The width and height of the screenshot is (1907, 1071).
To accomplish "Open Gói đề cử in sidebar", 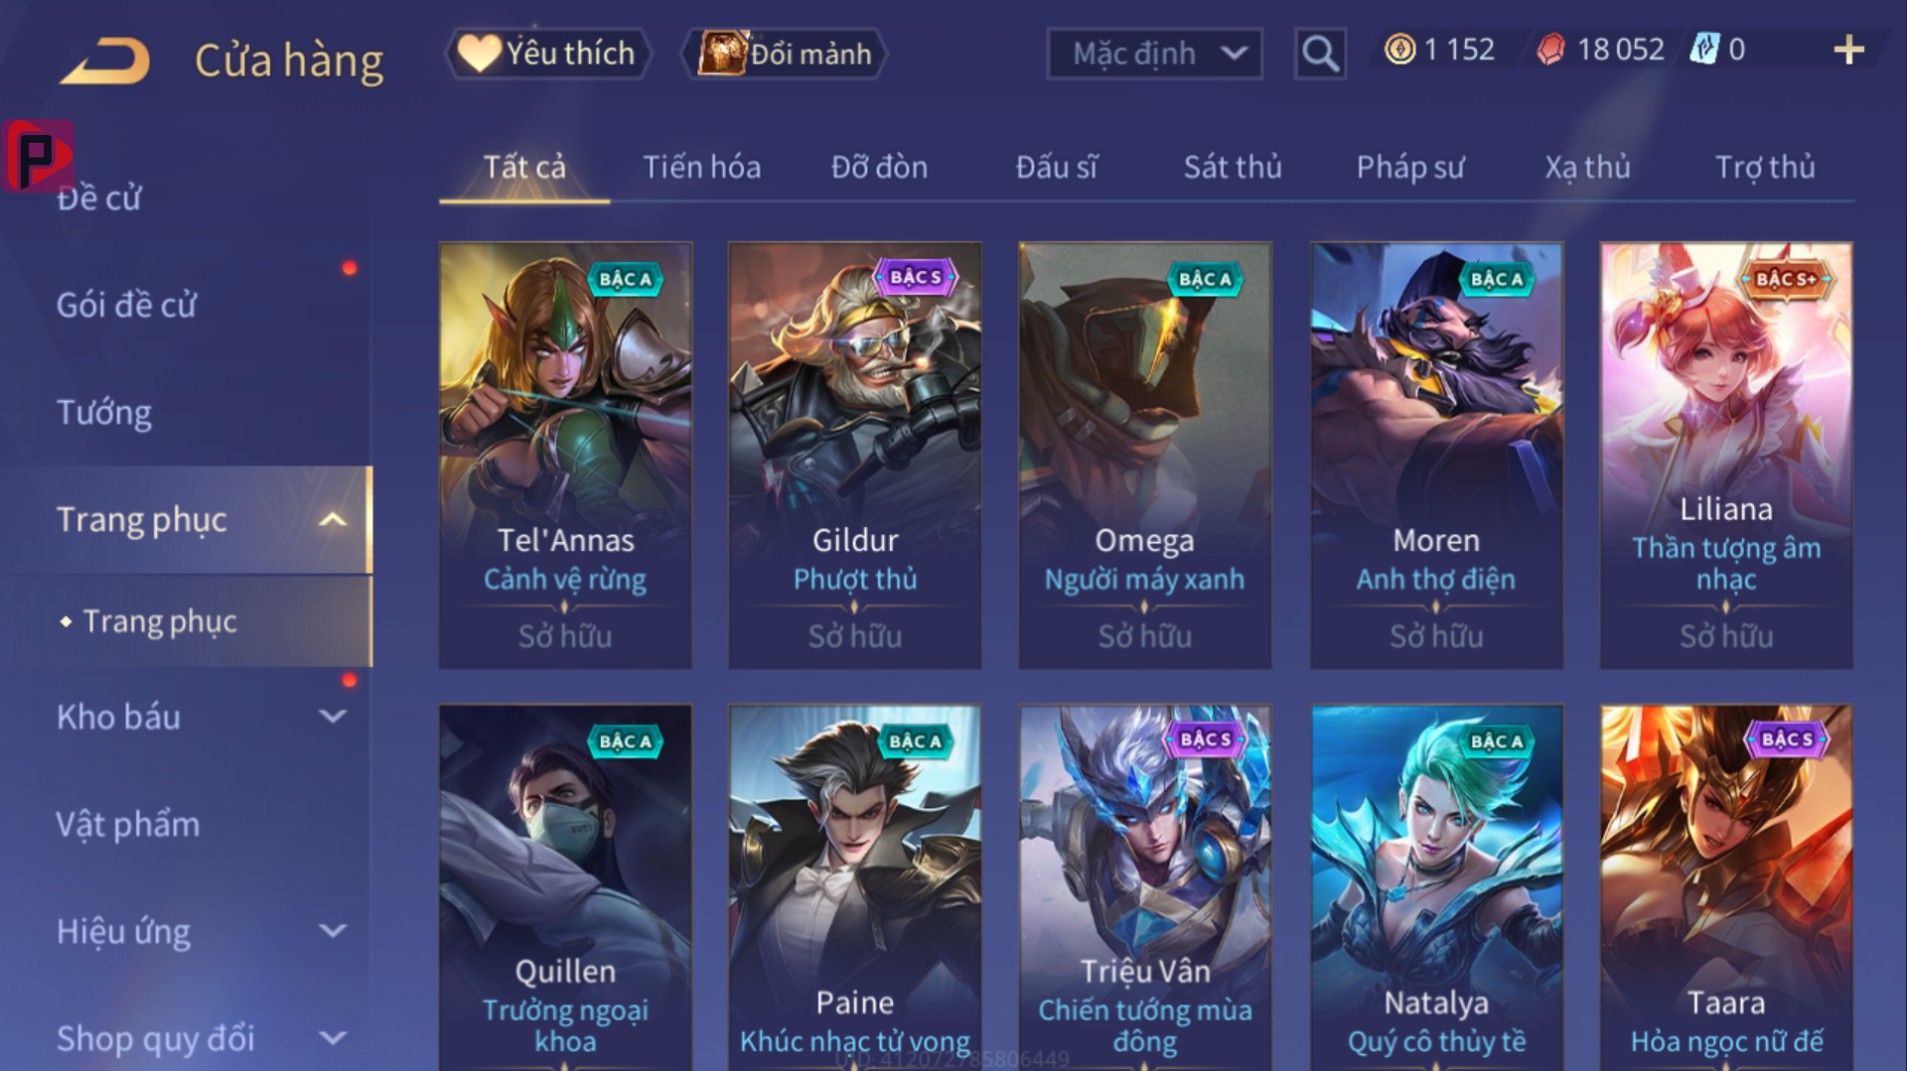I will click(x=126, y=305).
